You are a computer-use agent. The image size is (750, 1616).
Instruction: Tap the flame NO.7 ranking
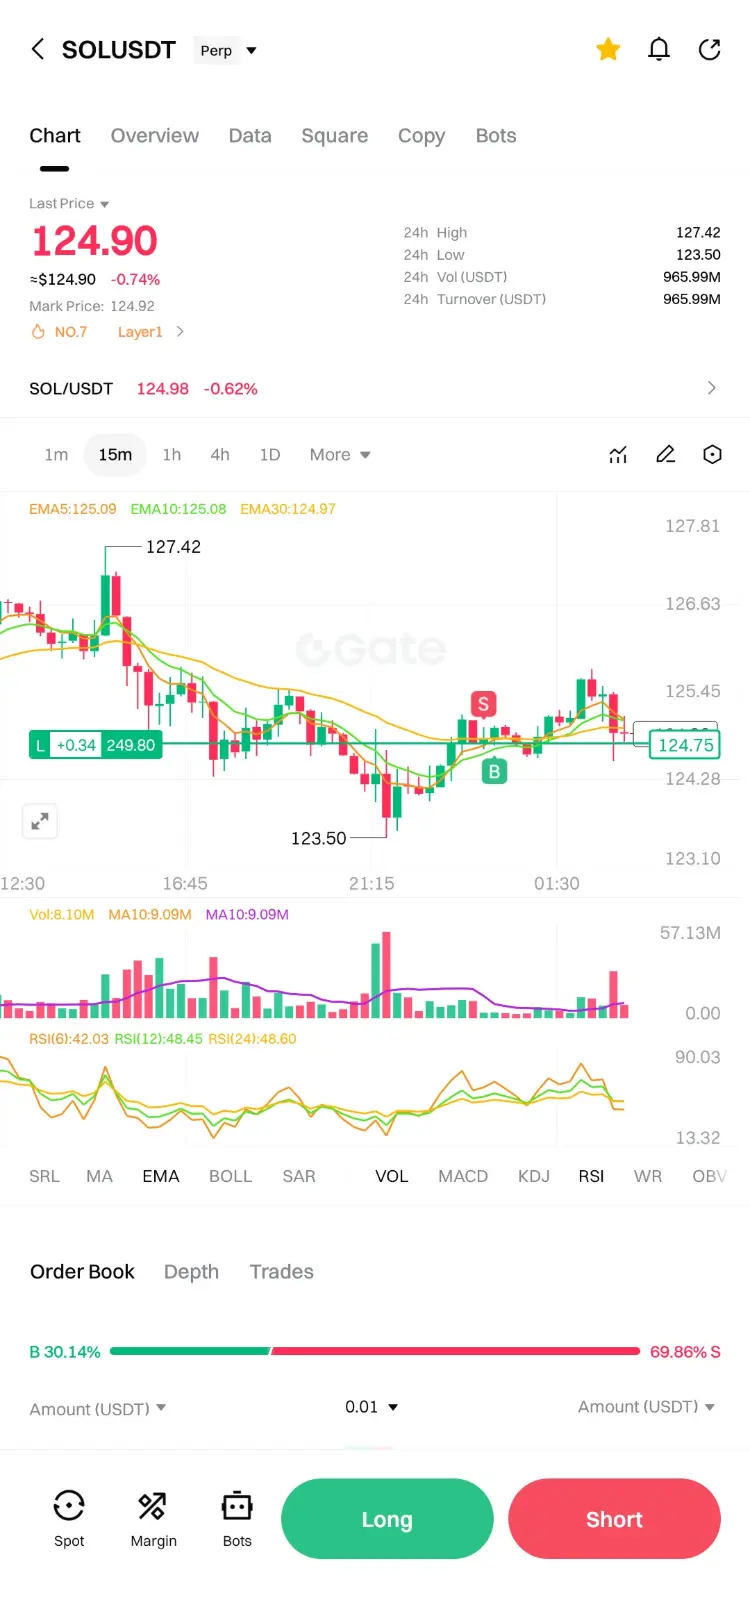(x=60, y=332)
